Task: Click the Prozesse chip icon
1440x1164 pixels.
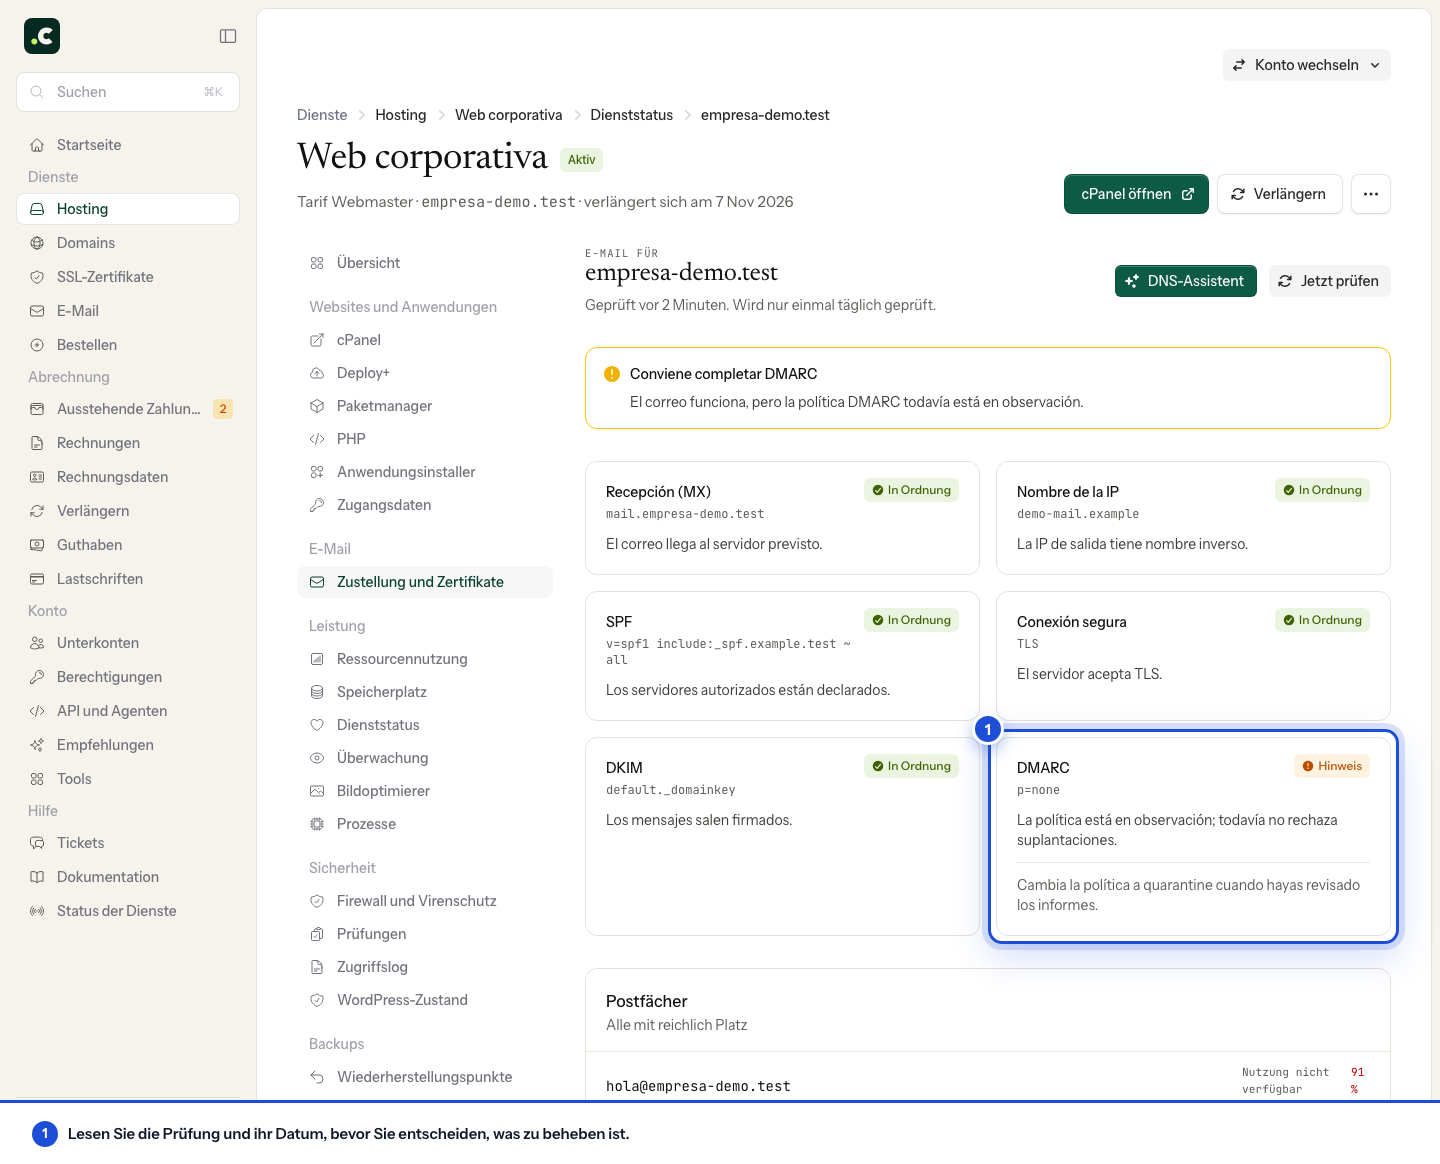Action: [x=317, y=824]
